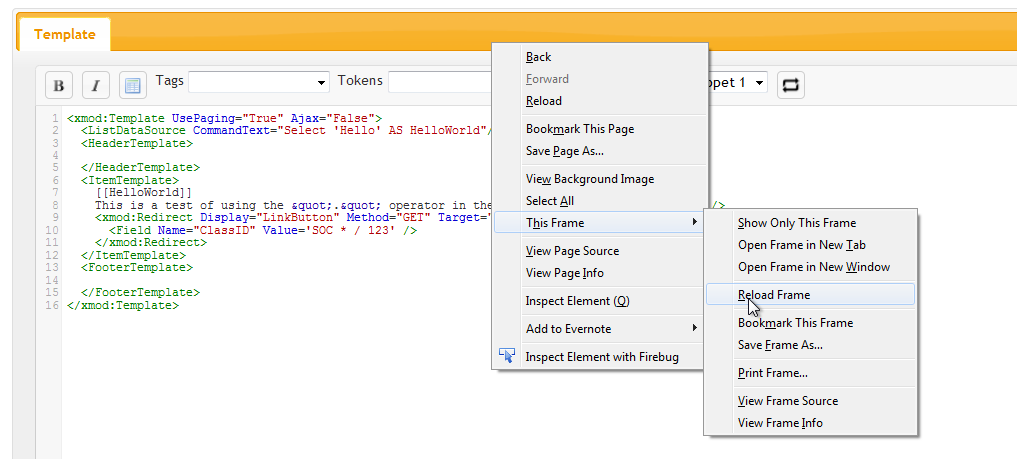Select Open Frame in New Window
Screen dimensions: 1017x459
click(x=810, y=267)
